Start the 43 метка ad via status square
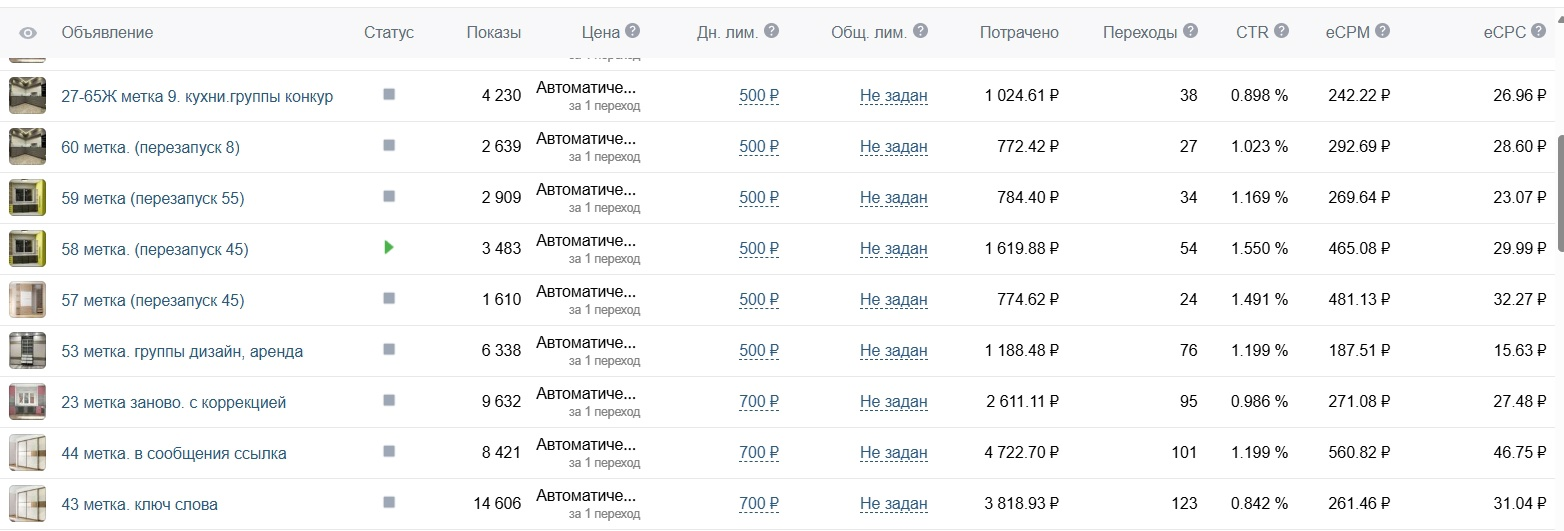 tap(389, 502)
